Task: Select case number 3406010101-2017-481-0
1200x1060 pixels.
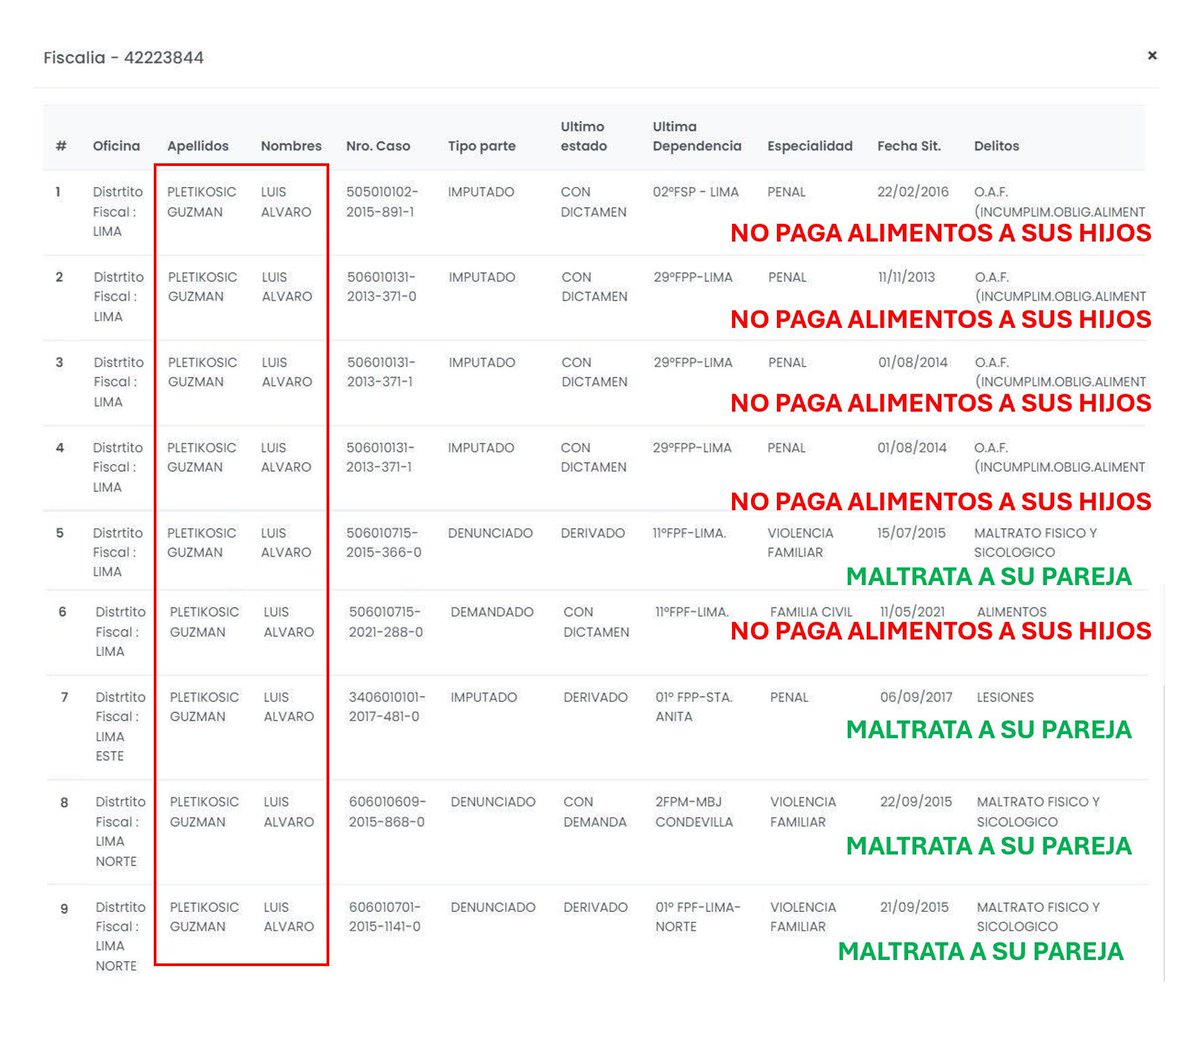Action: click(387, 707)
